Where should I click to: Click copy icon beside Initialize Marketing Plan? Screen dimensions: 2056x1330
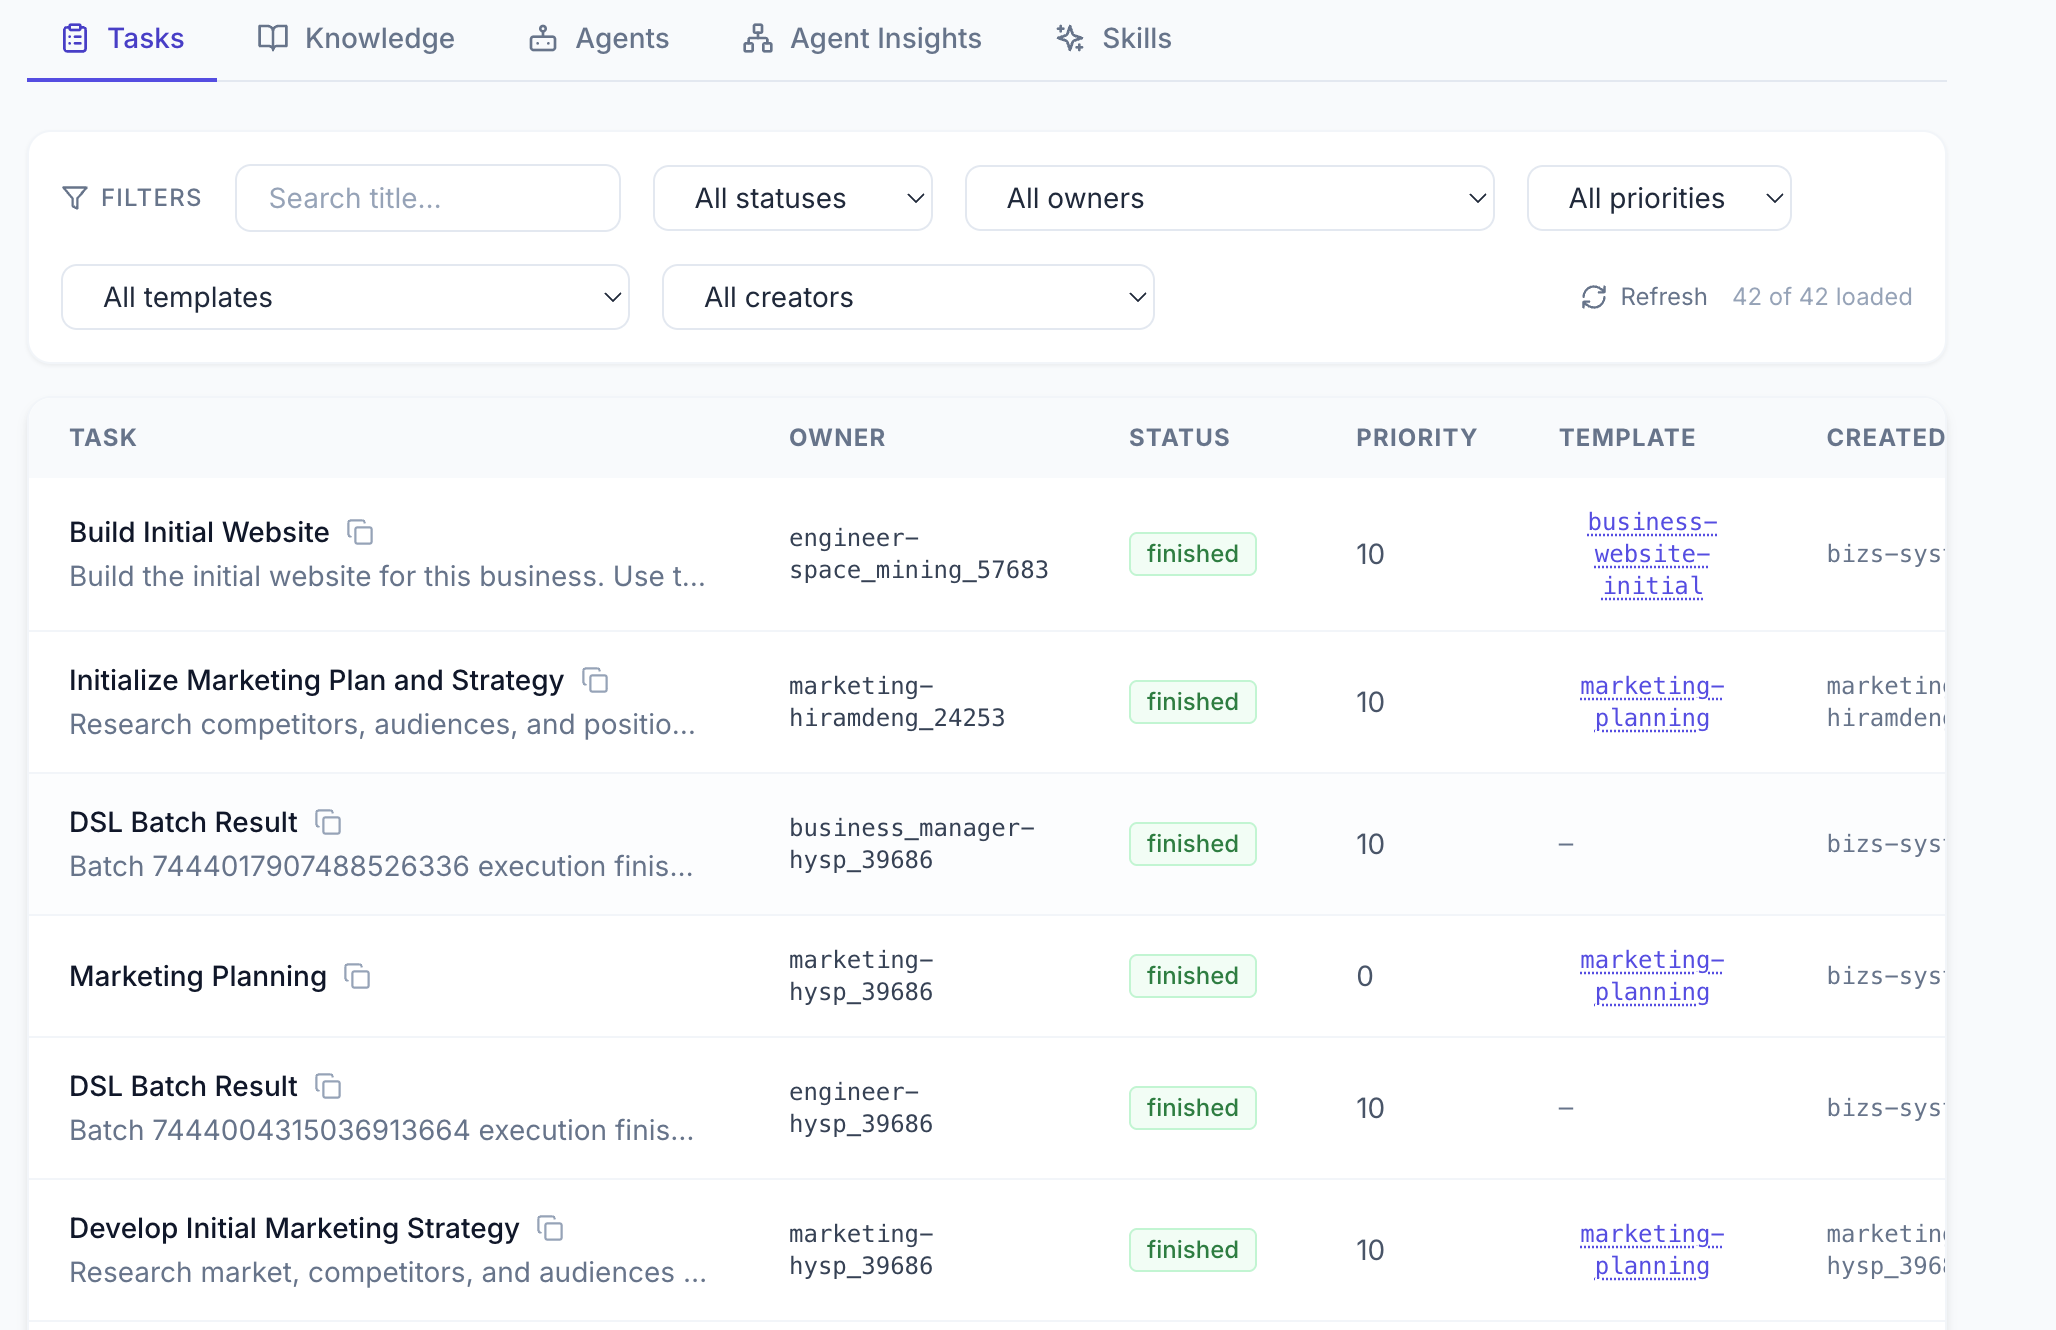click(595, 680)
